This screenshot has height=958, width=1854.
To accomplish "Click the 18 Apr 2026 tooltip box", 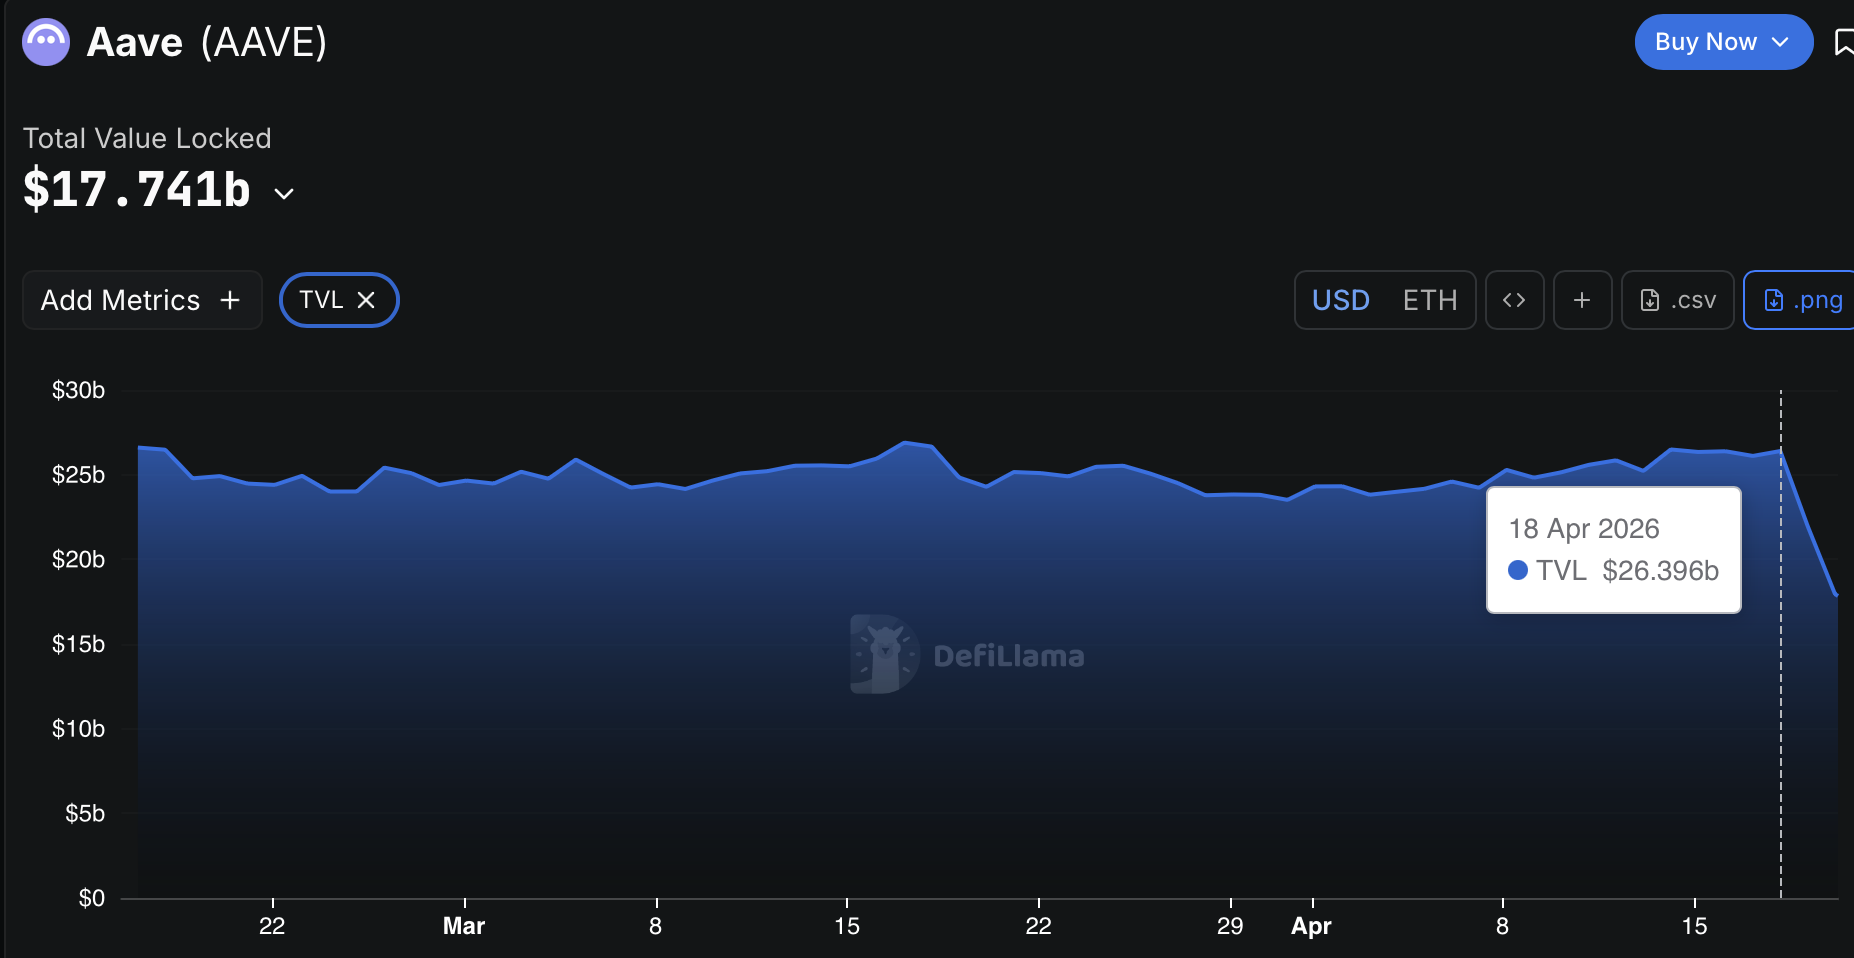I will point(1613,549).
